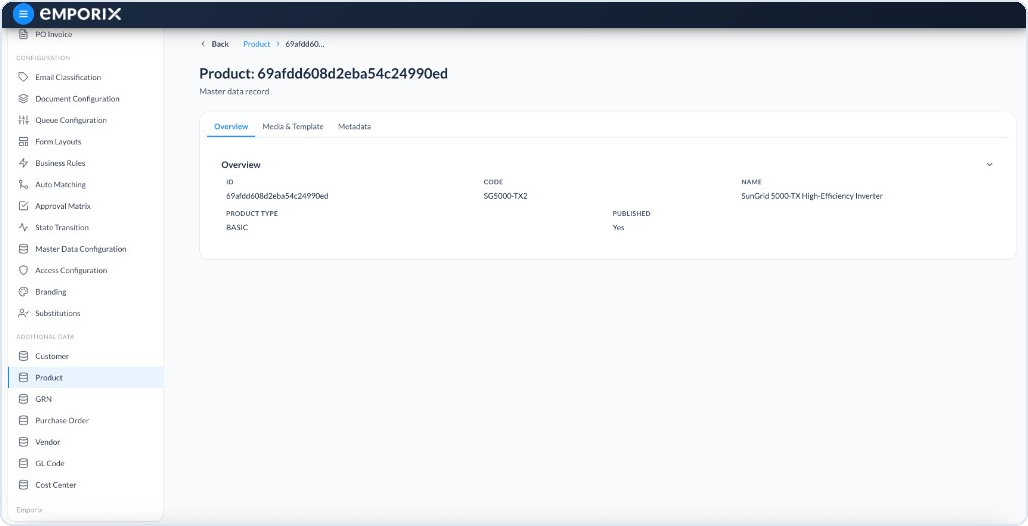Click the Emporix footer label

(x=30, y=510)
